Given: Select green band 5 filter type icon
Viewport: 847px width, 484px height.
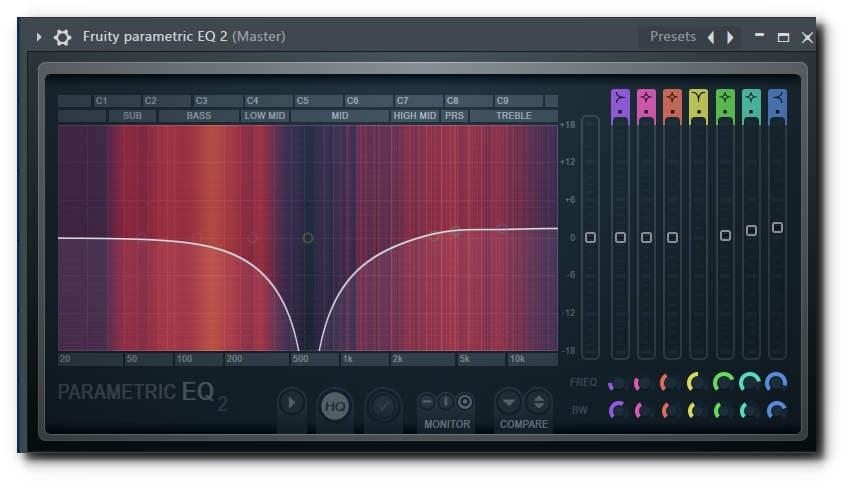Looking at the screenshot, I should click(x=725, y=98).
